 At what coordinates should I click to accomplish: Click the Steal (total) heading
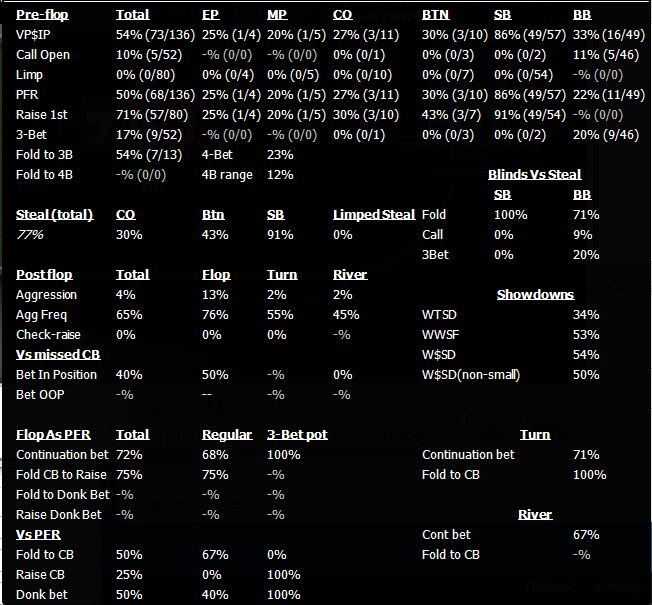coord(54,214)
